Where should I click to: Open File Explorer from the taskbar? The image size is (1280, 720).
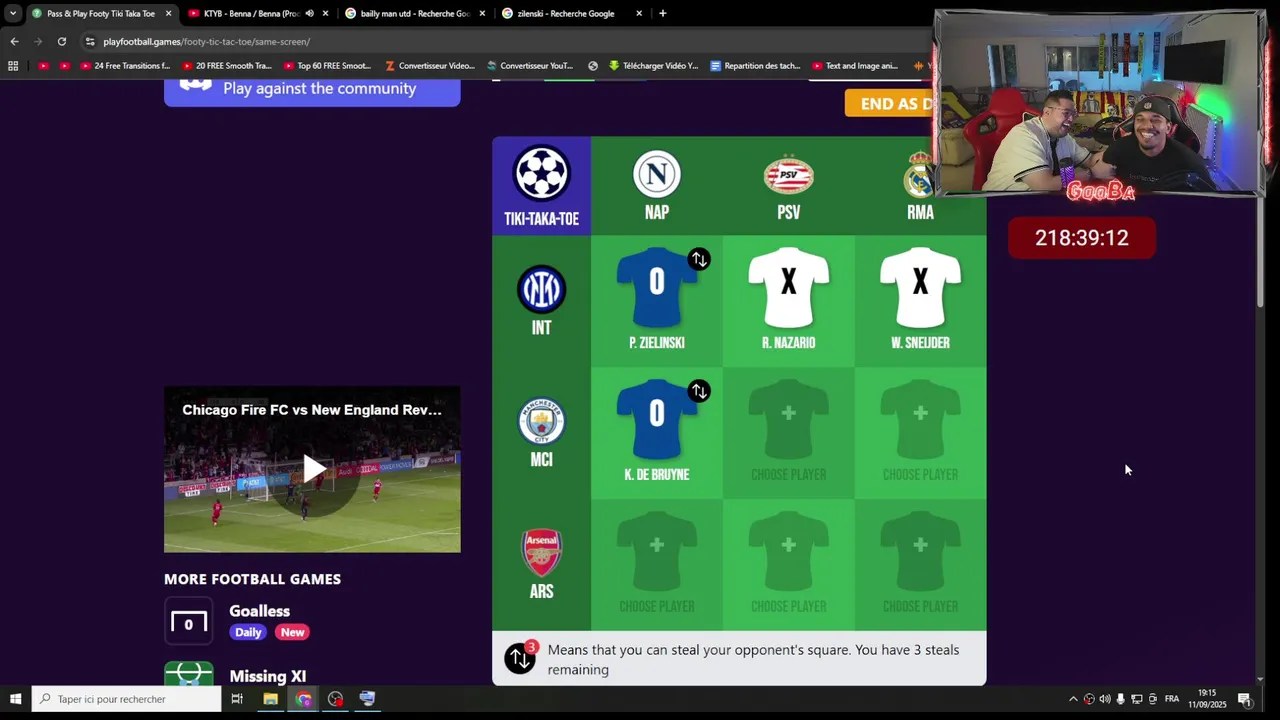[x=270, y=699]
